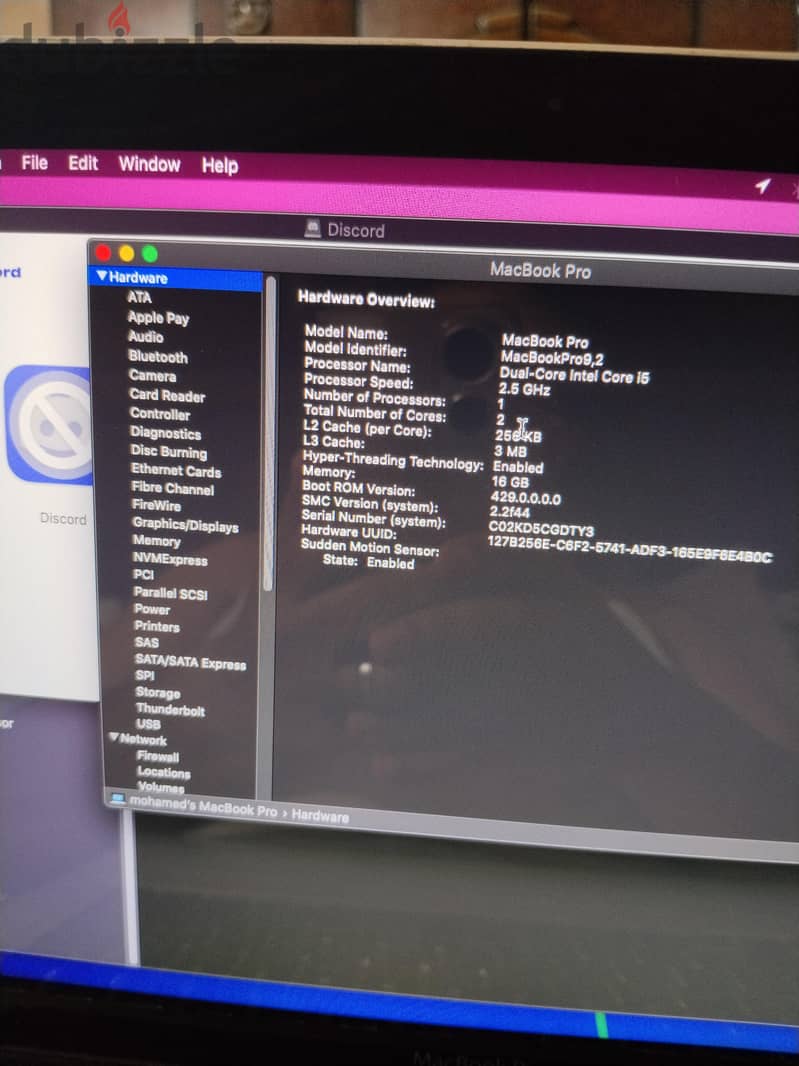Click the Hardware Overview heading
799x1066 pixels.
pyautogui.click(x=367, y=298)
